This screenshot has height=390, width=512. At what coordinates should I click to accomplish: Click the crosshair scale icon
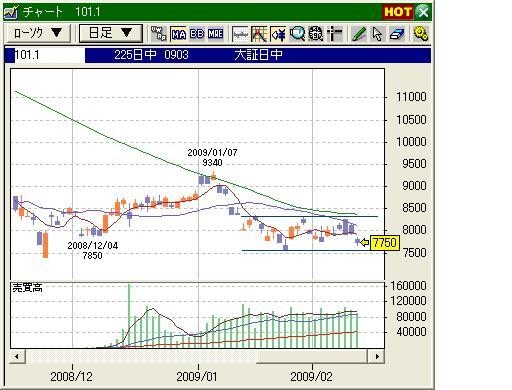click(x=334, y=34)
